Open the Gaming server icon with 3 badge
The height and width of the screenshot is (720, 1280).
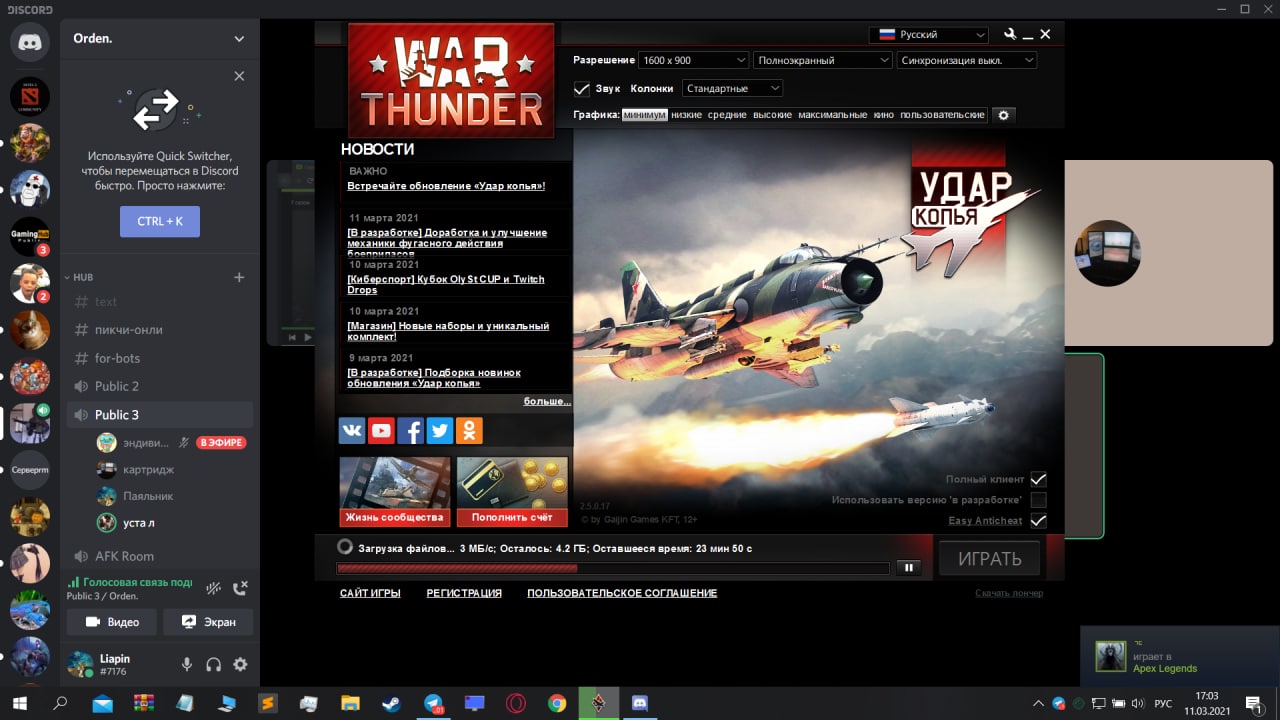pos(30,237)
